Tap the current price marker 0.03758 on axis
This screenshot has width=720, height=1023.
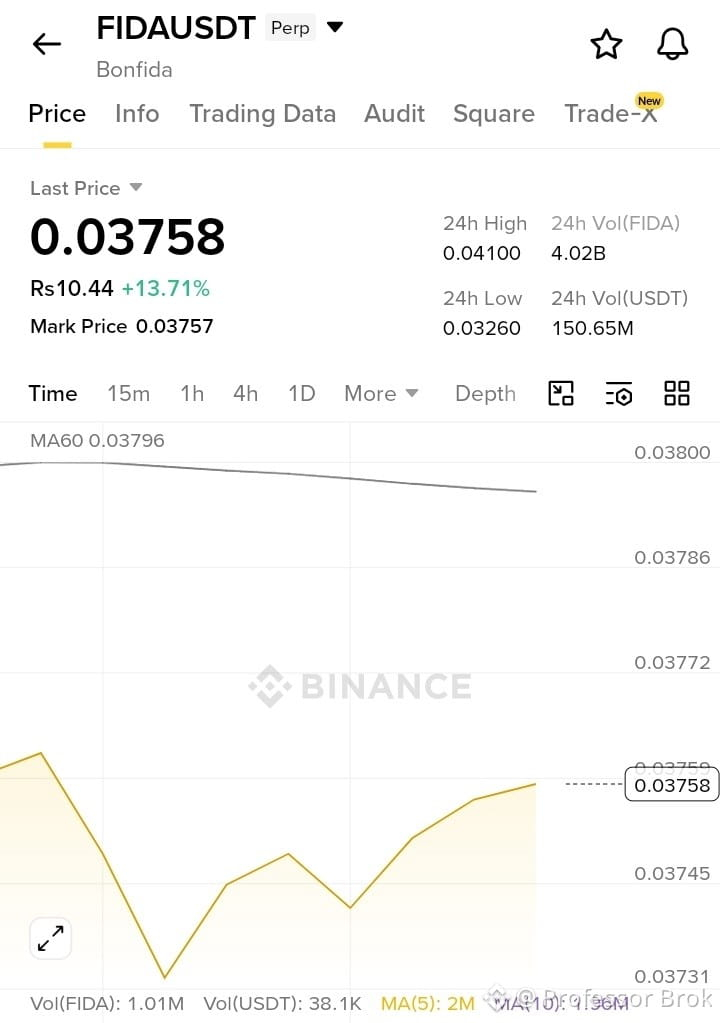click(x=672, y=785)
